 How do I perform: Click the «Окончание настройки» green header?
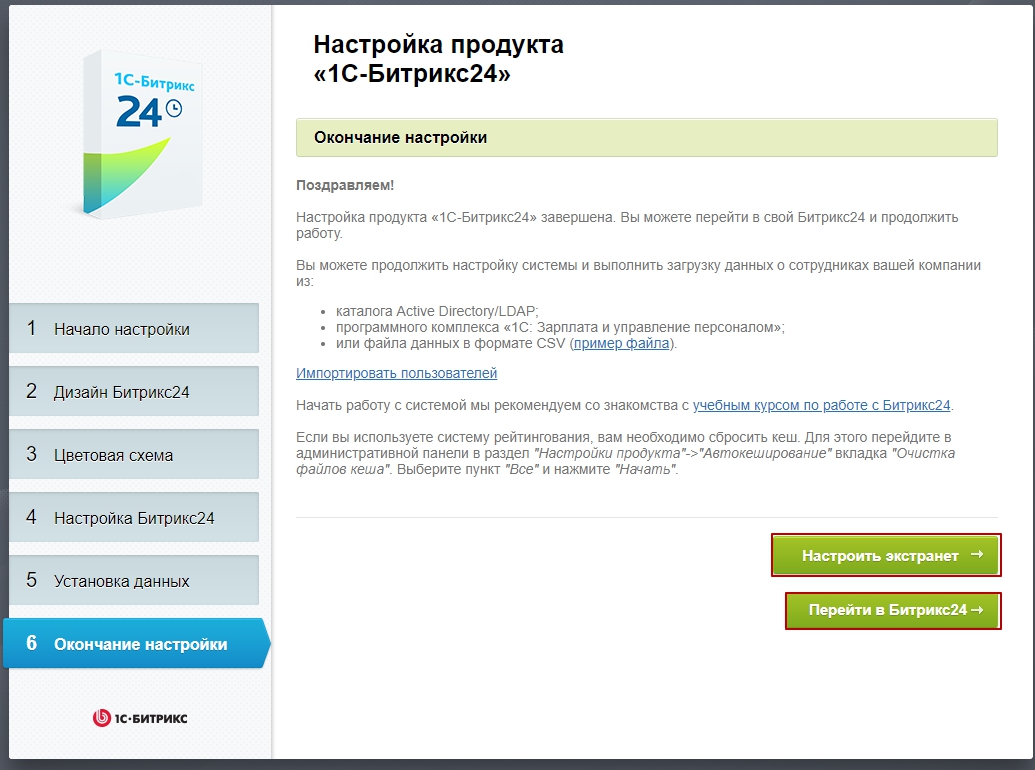(646, 137)
